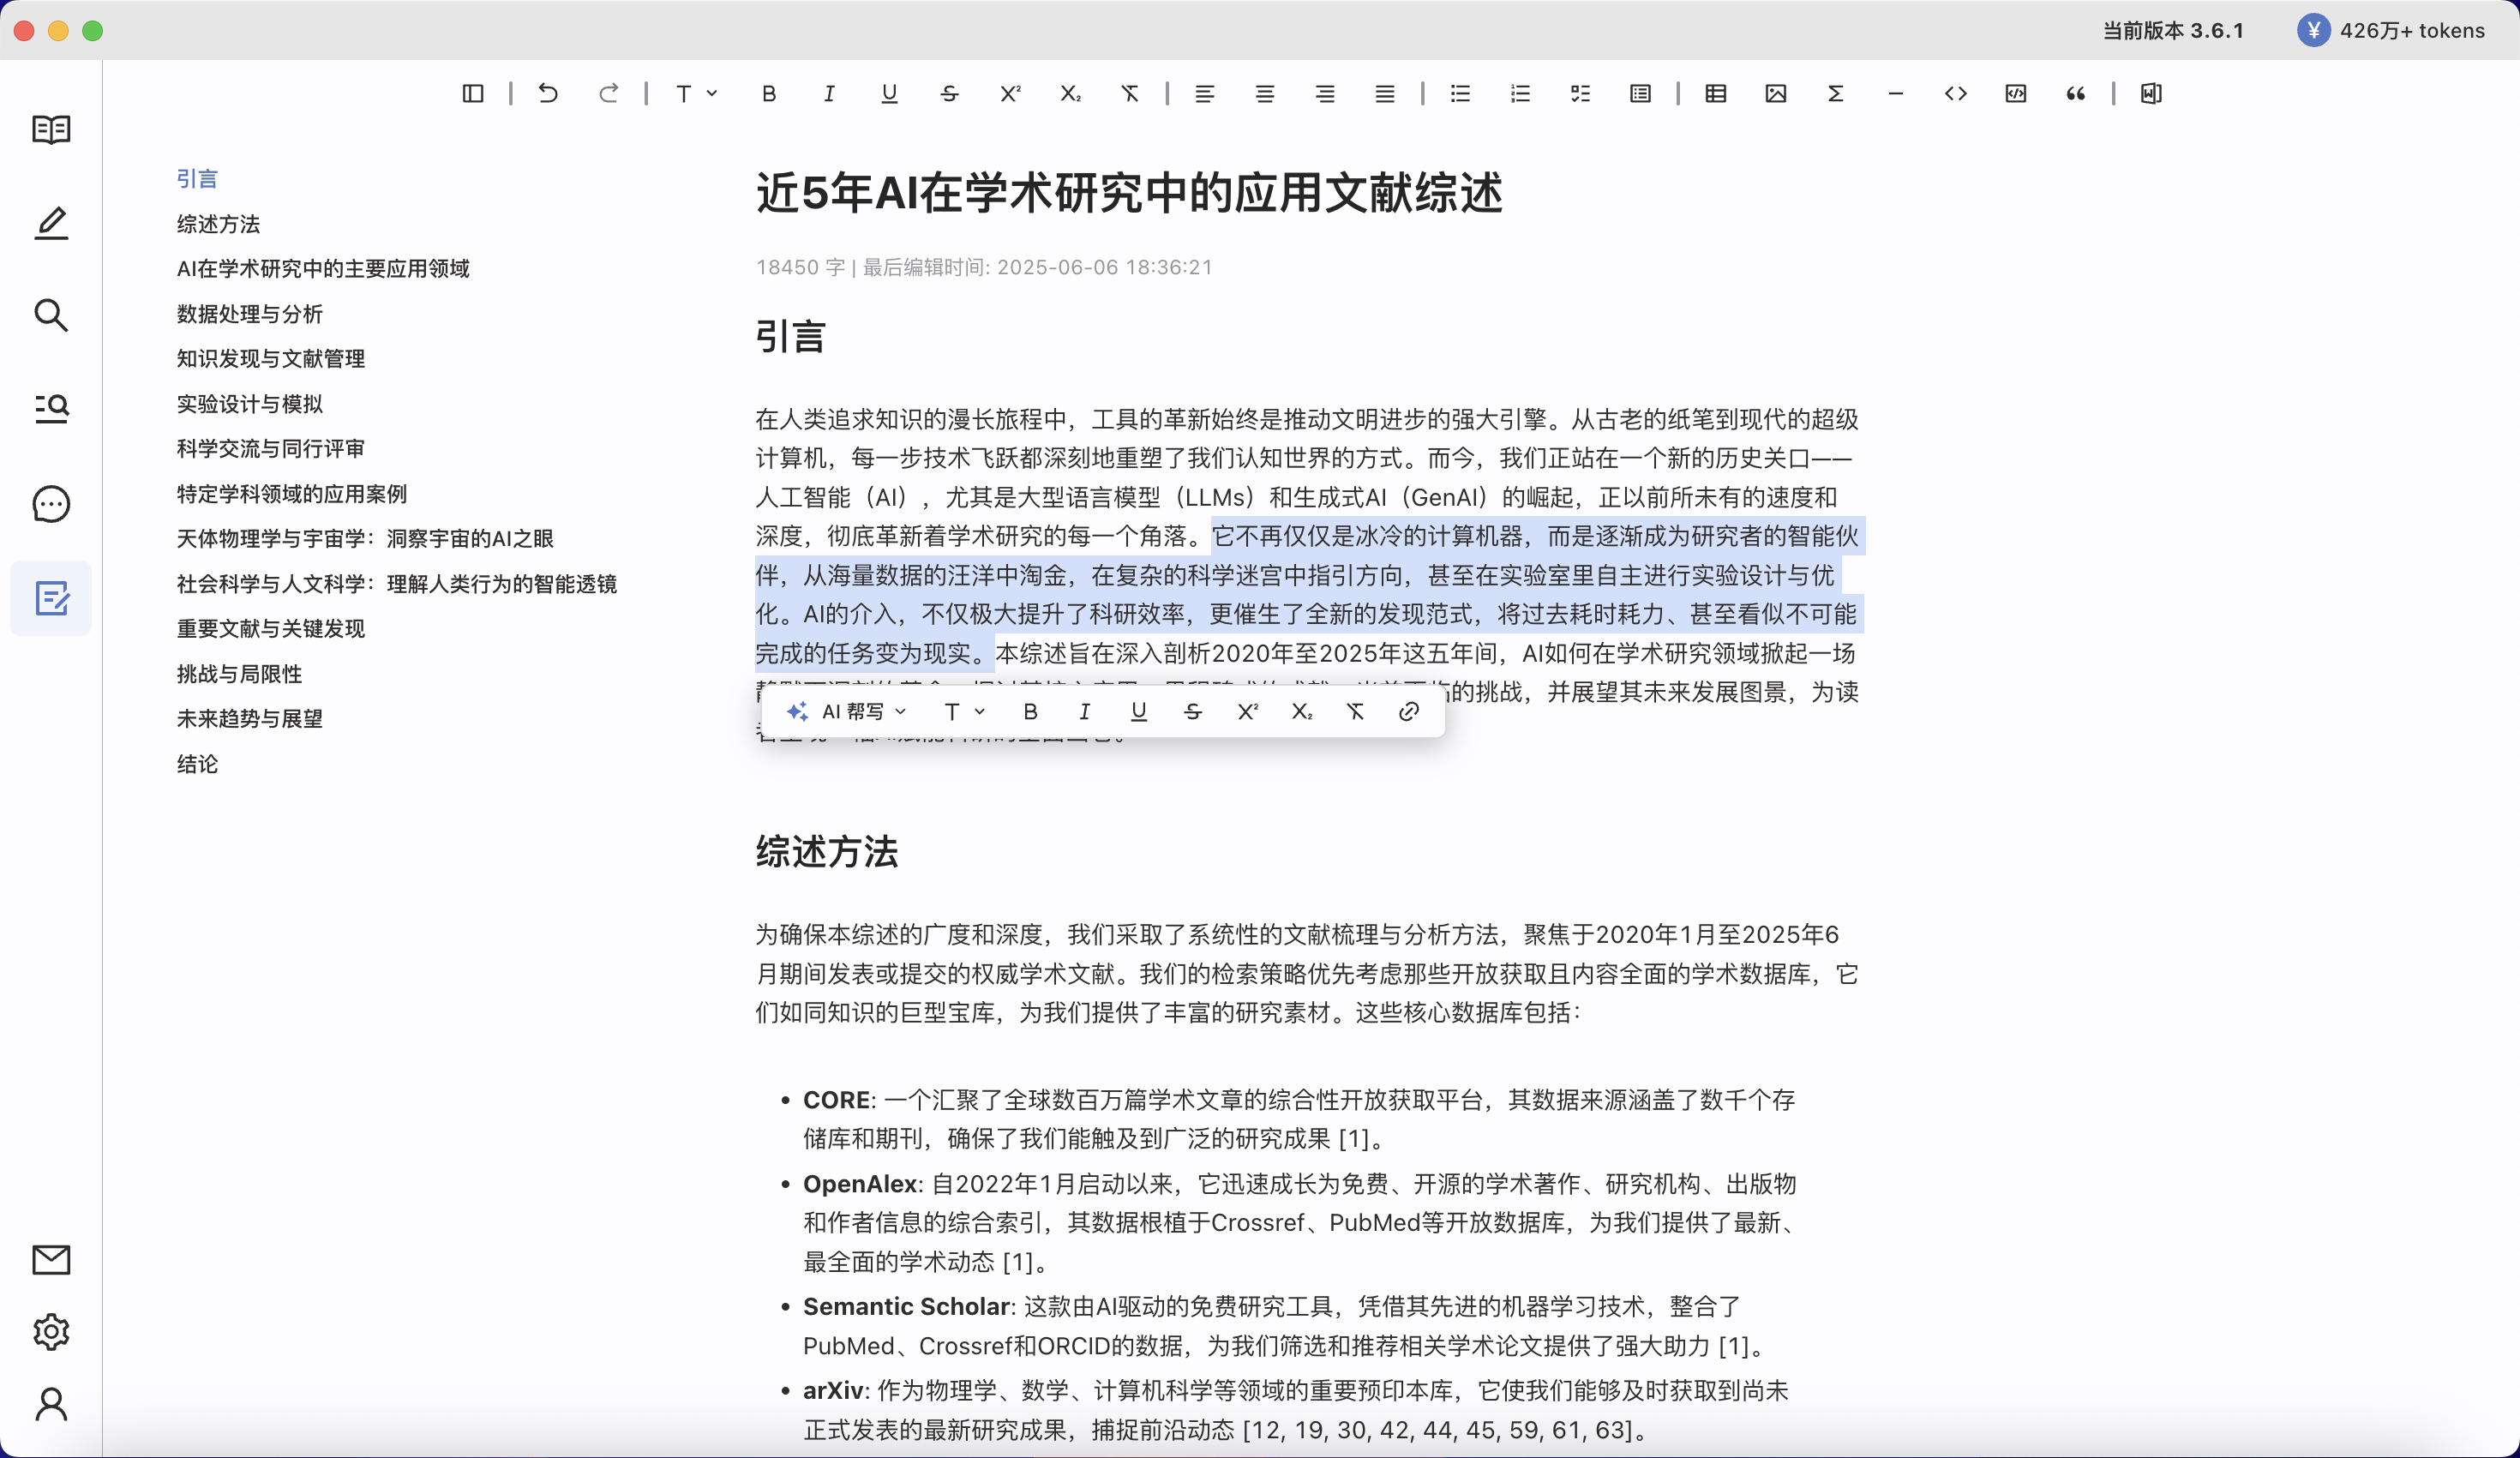Toggle italic in floating selection toolbar

[1084, 711]
